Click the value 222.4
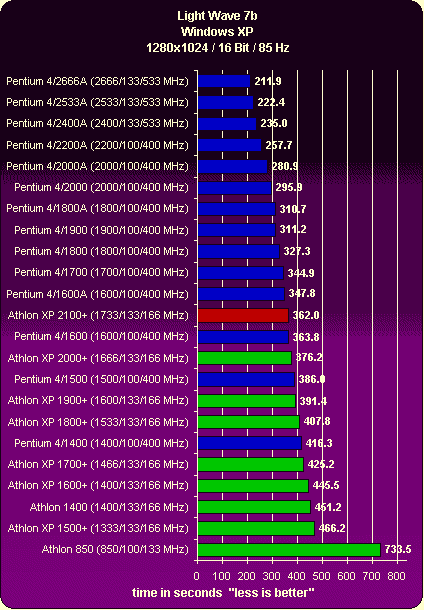The image size is (424, 610). [x=271, y=102]
